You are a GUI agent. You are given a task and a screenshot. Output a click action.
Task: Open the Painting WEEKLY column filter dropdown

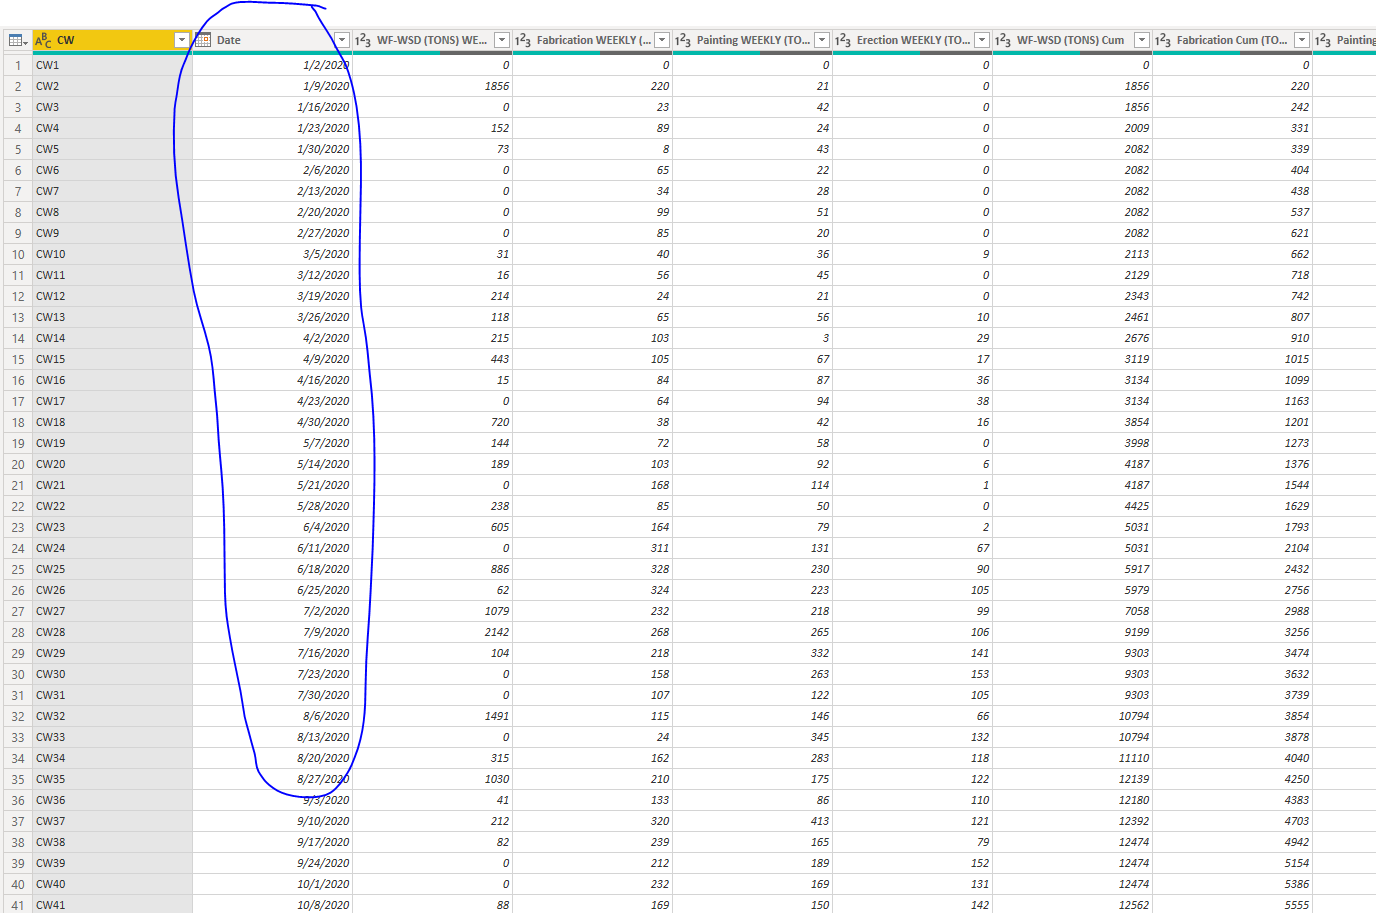[822, 40]
